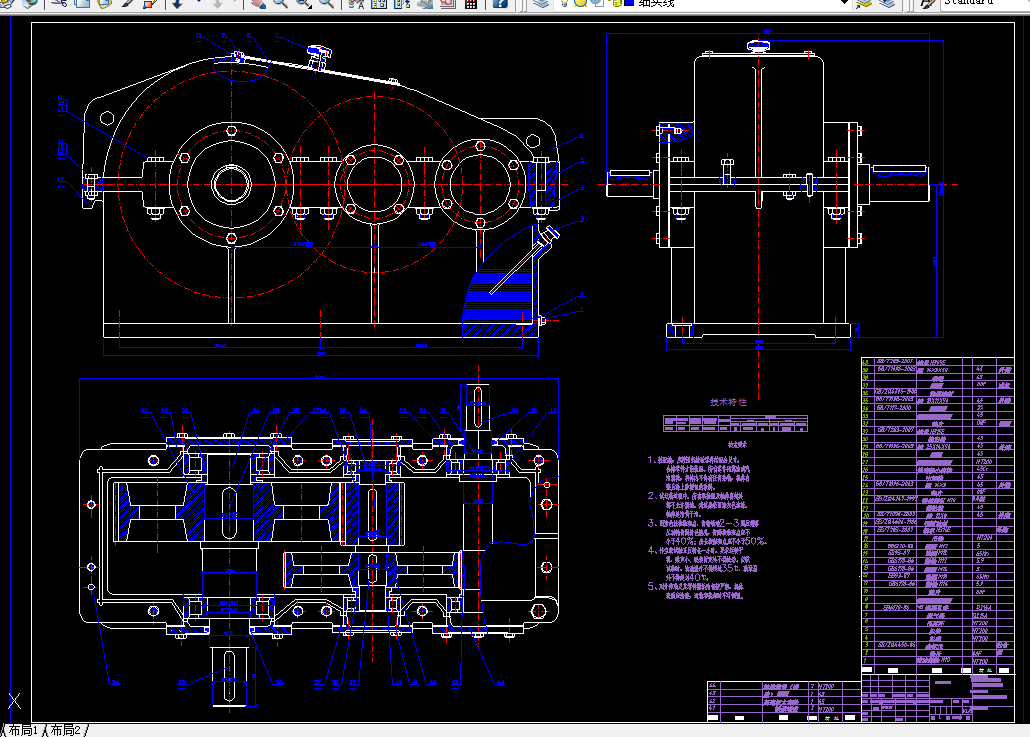
Task: Open the QuickCalc calculator icon
Action: 471,3
